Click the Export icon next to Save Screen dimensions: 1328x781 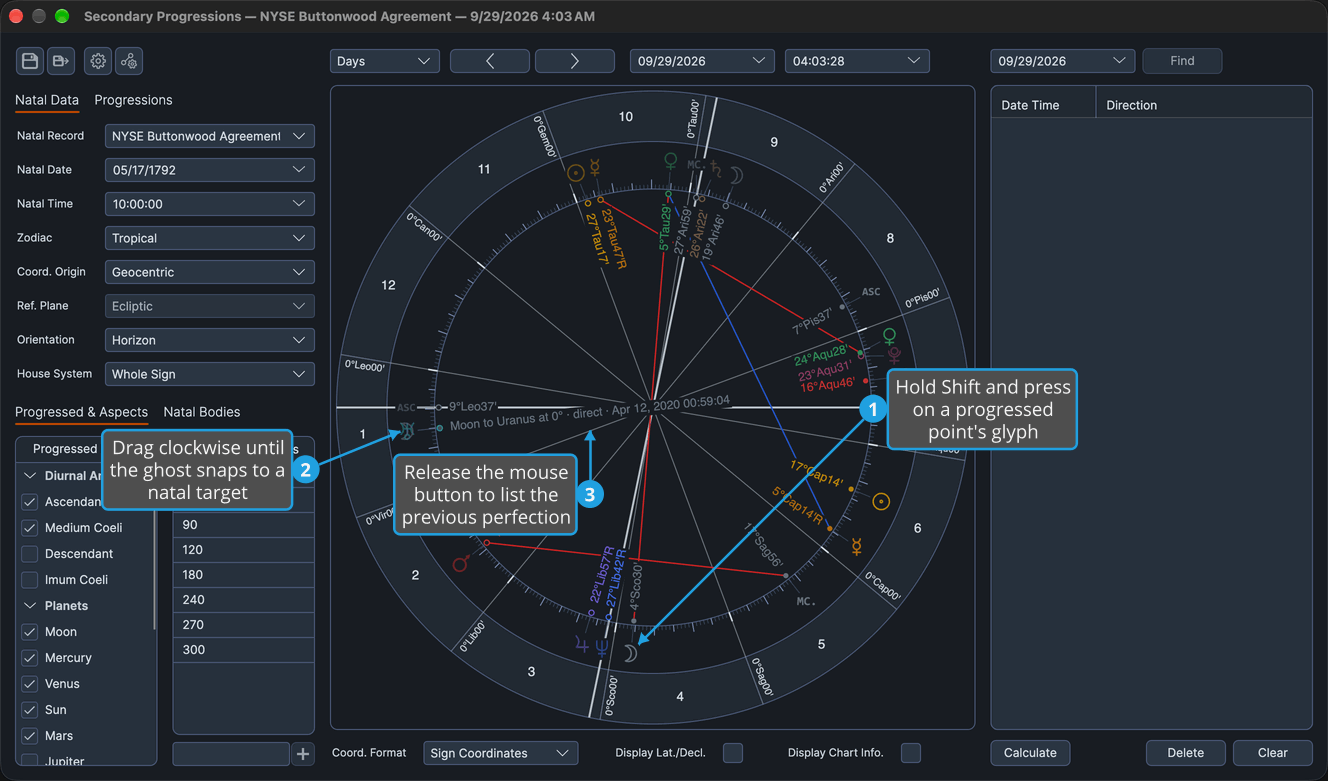coord(61,61)
